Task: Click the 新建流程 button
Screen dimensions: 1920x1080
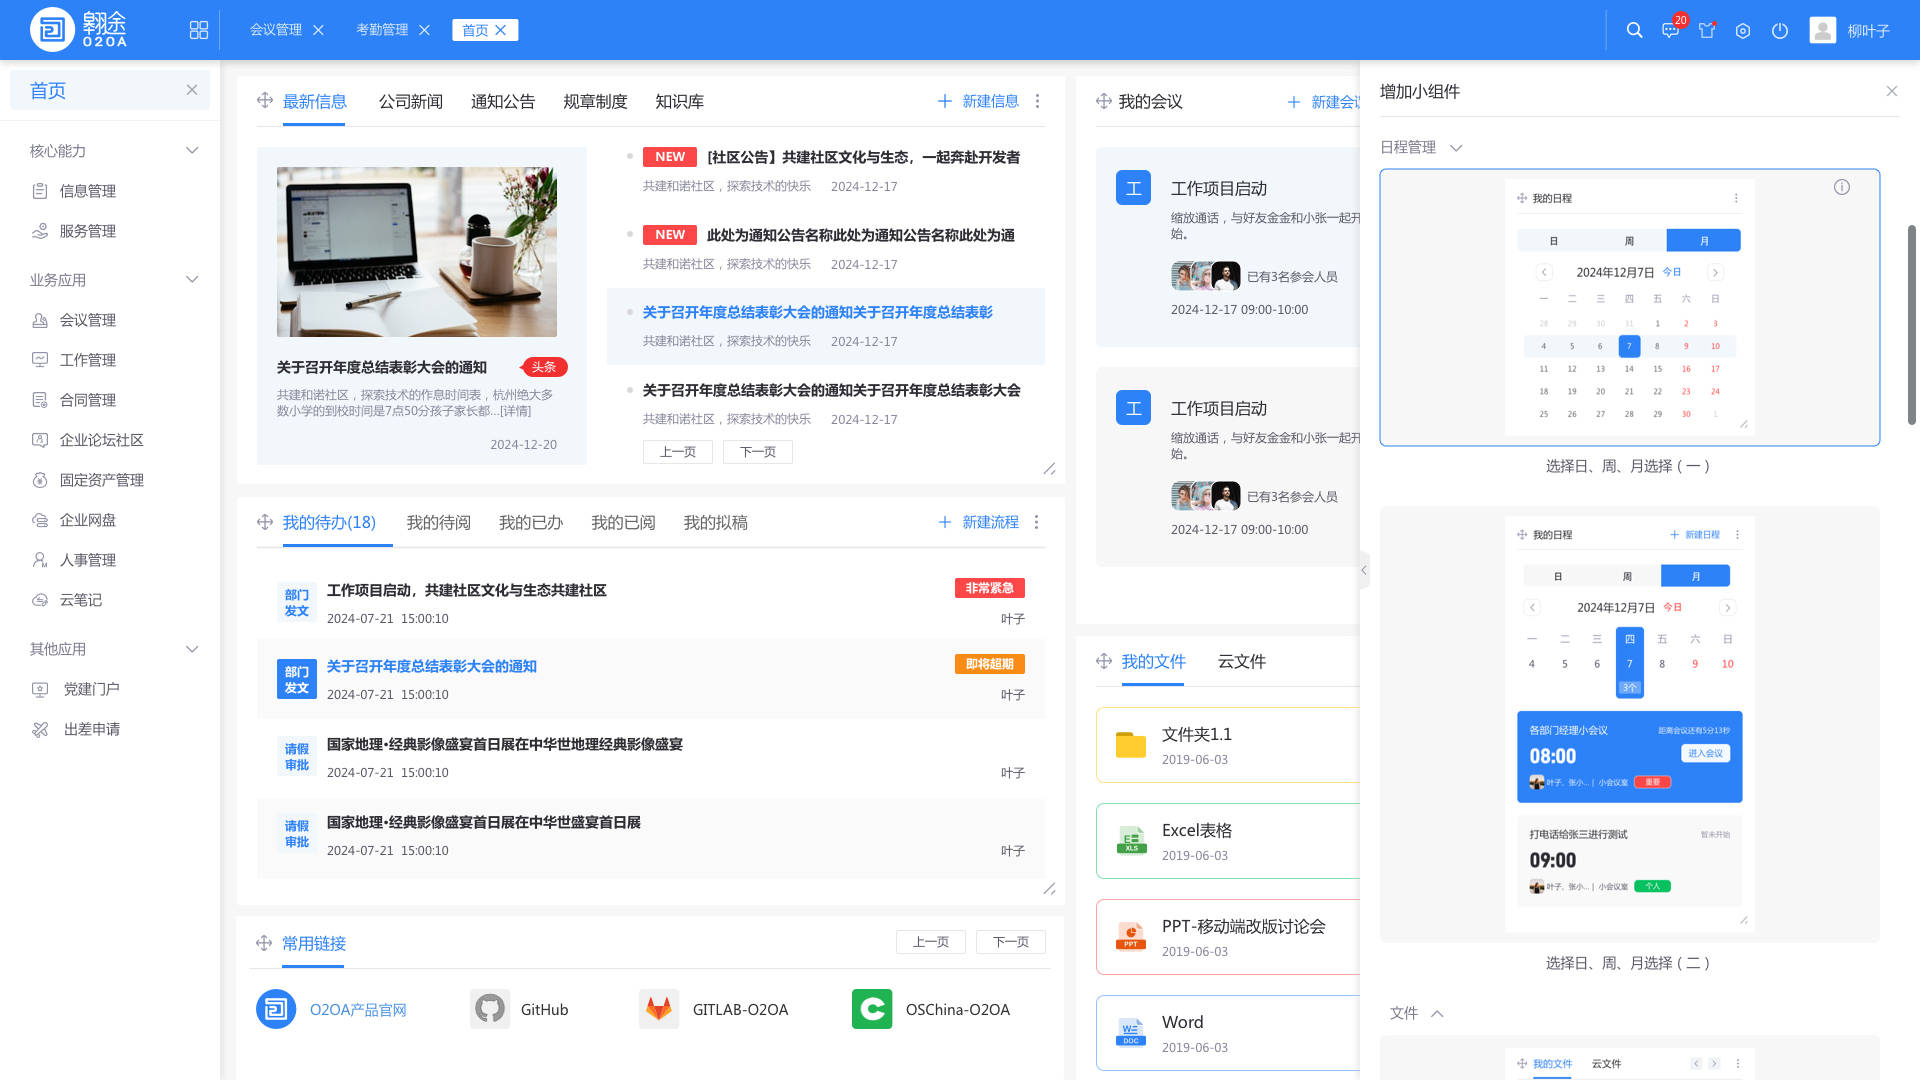Action: pos(990,522)
